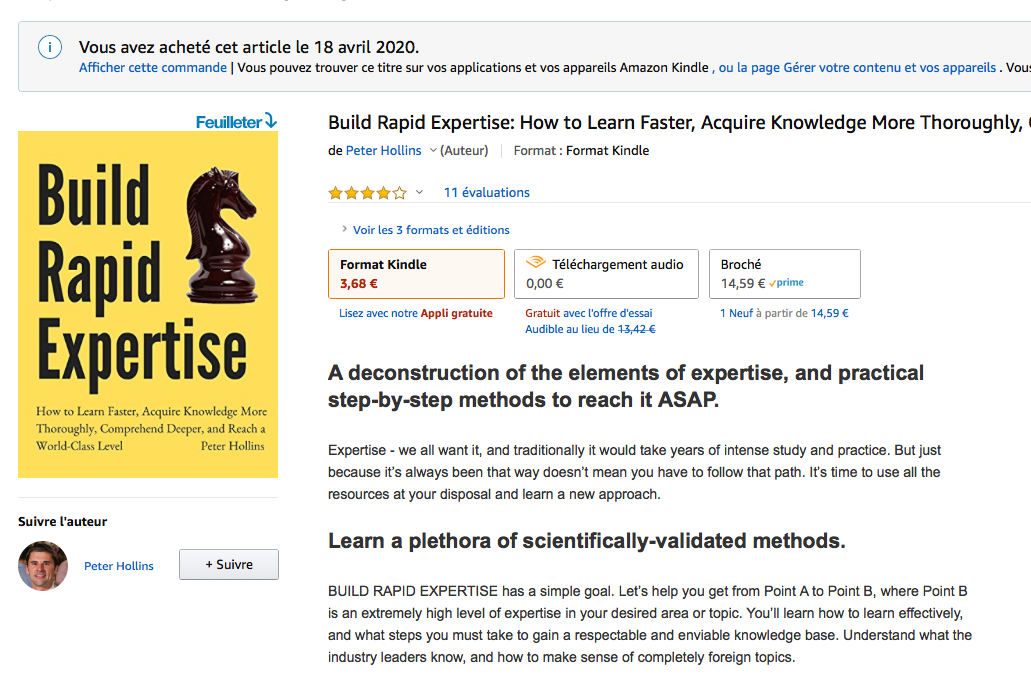Click Peter Hollins link in byline

click(383, 151)
